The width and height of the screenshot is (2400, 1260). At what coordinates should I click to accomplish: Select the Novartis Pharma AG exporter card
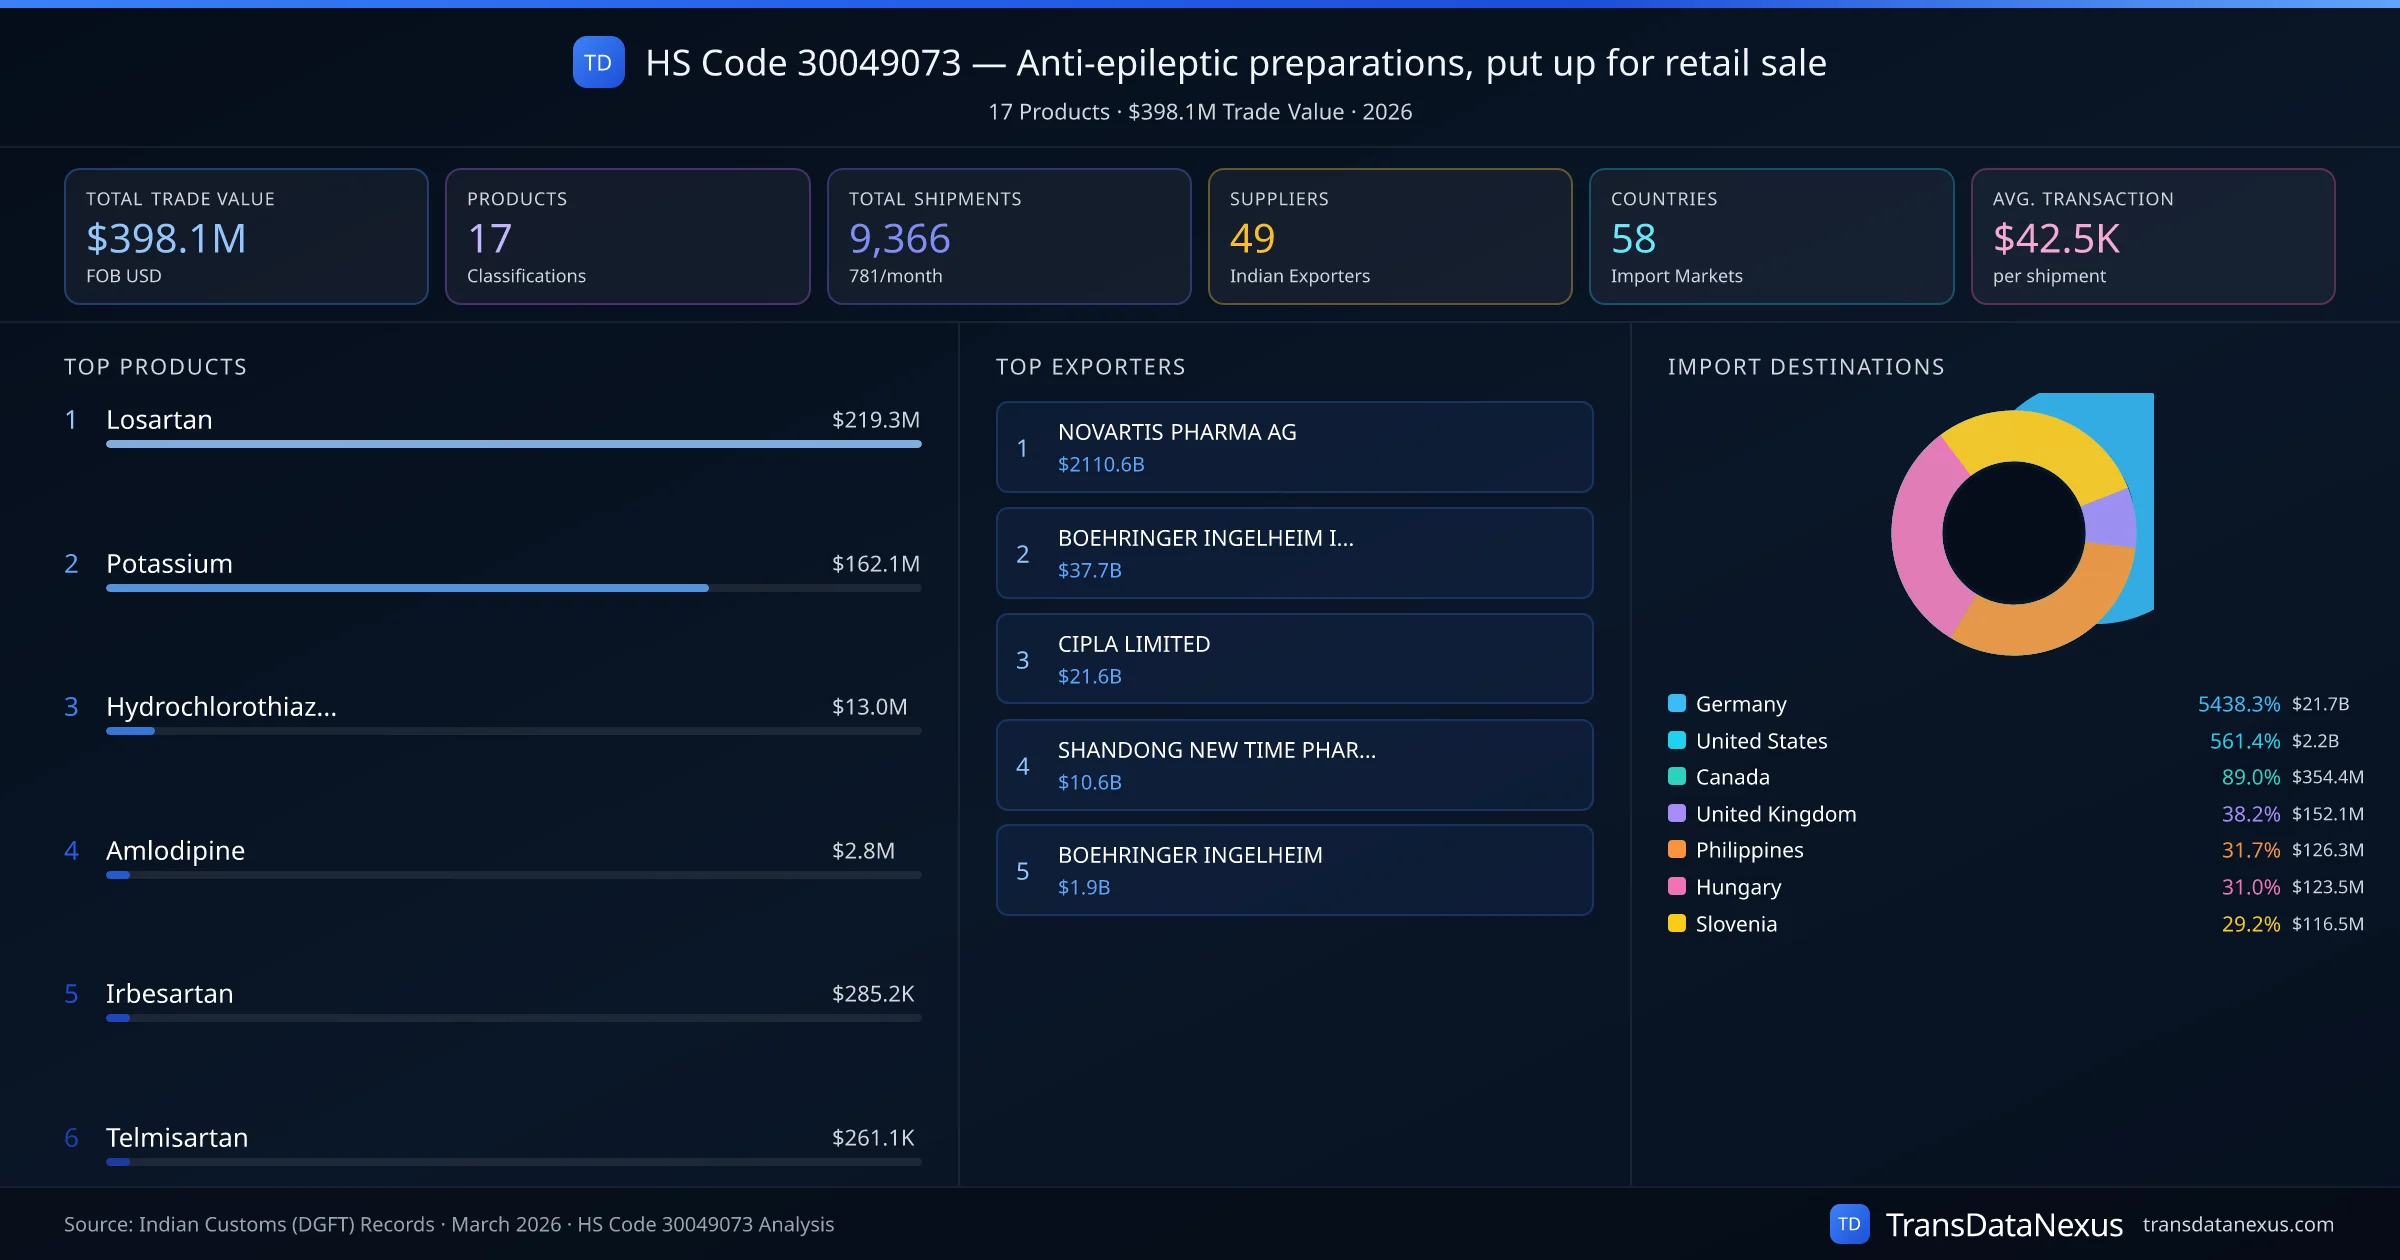pyautogui.click(x=1293, y=447)
